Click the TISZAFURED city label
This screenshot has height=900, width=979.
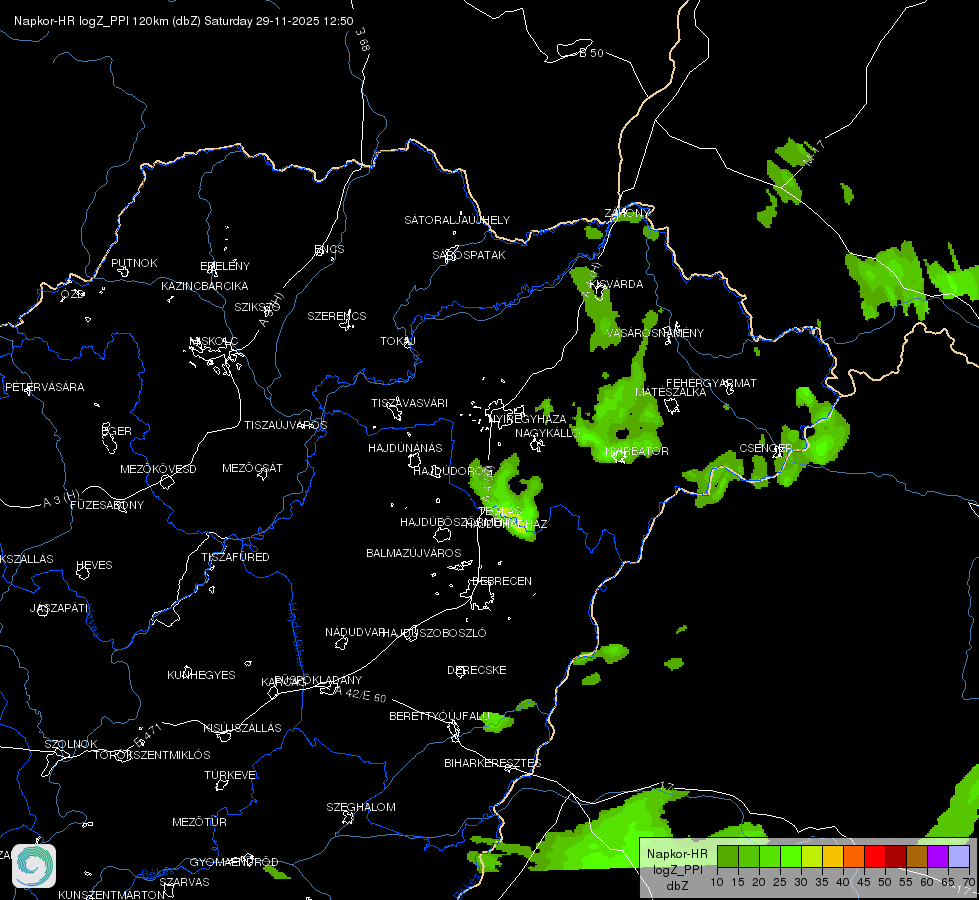click(x=235, y=556)
